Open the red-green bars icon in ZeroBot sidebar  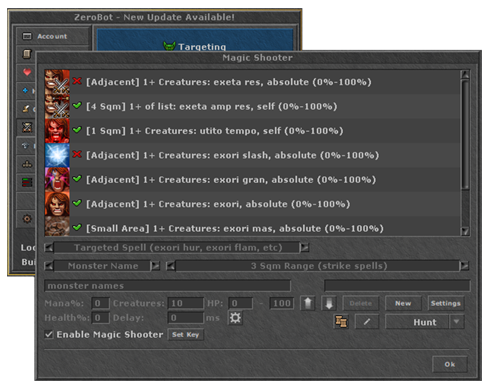tap(27, 182)
